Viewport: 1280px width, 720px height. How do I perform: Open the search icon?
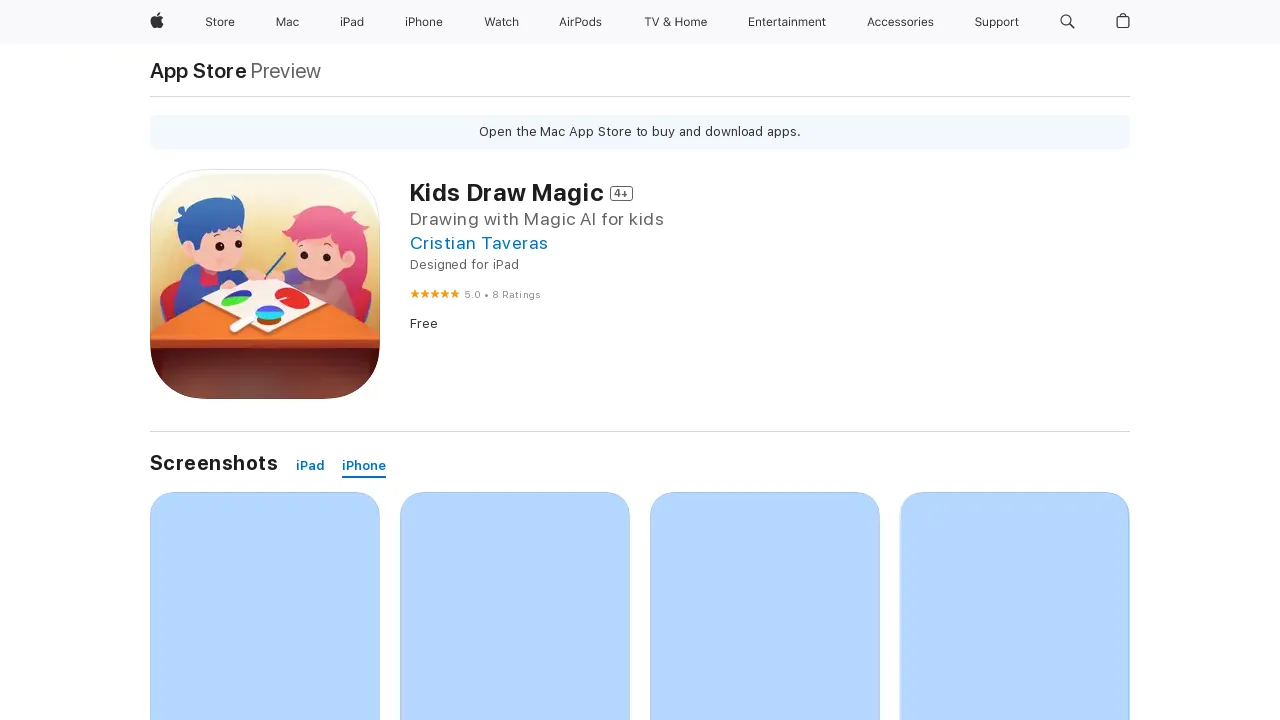[1067, 22]
